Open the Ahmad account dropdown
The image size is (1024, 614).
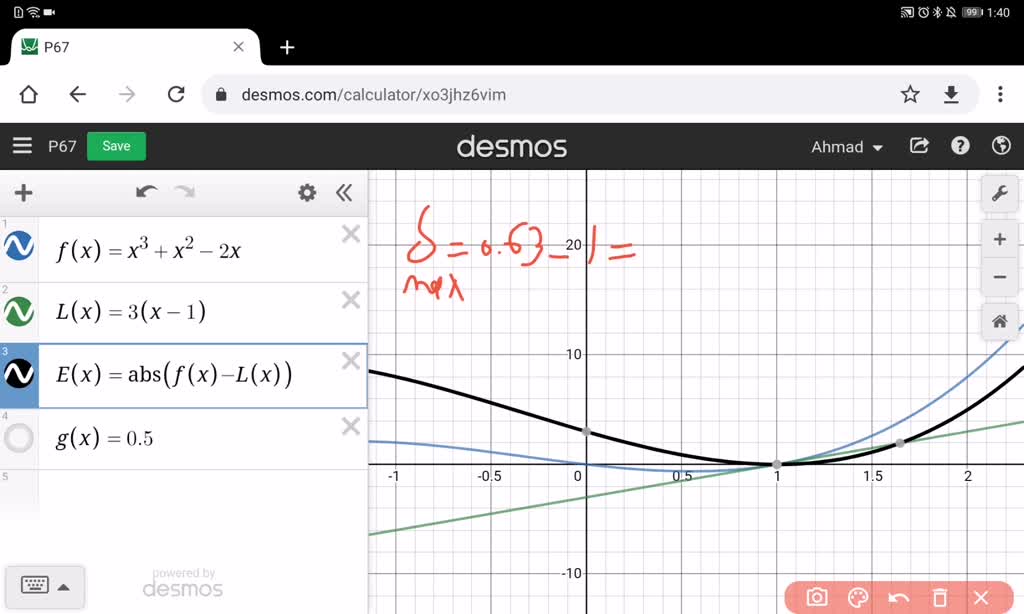pos(846,146)
